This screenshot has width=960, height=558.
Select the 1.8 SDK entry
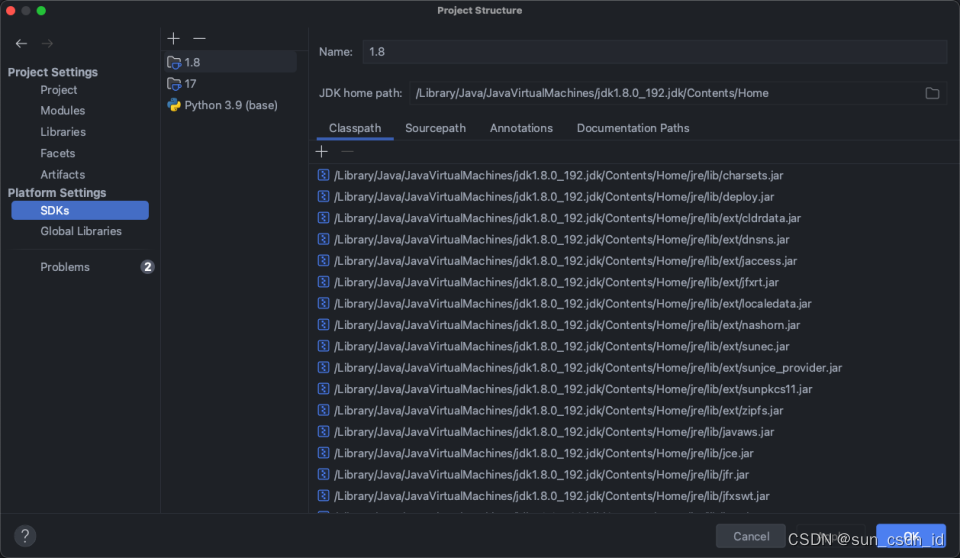tap(231, 62)
